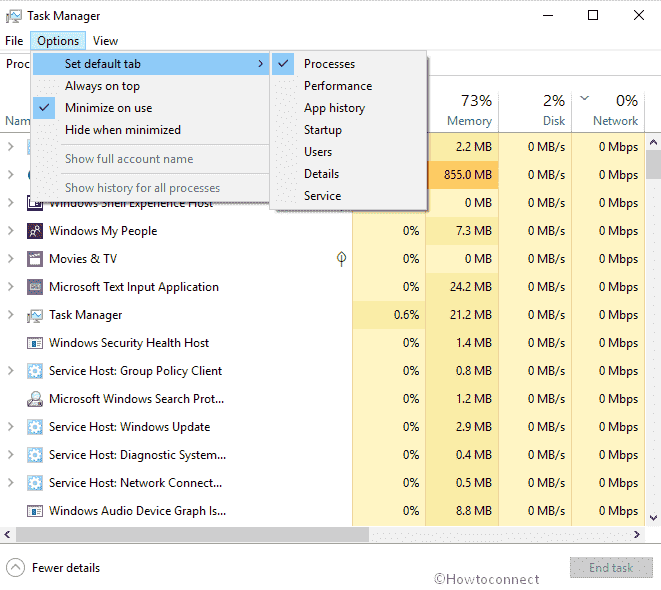Select Details as the default tab
Viewport: 661px width, 590px height.
(x=349, y=174)
